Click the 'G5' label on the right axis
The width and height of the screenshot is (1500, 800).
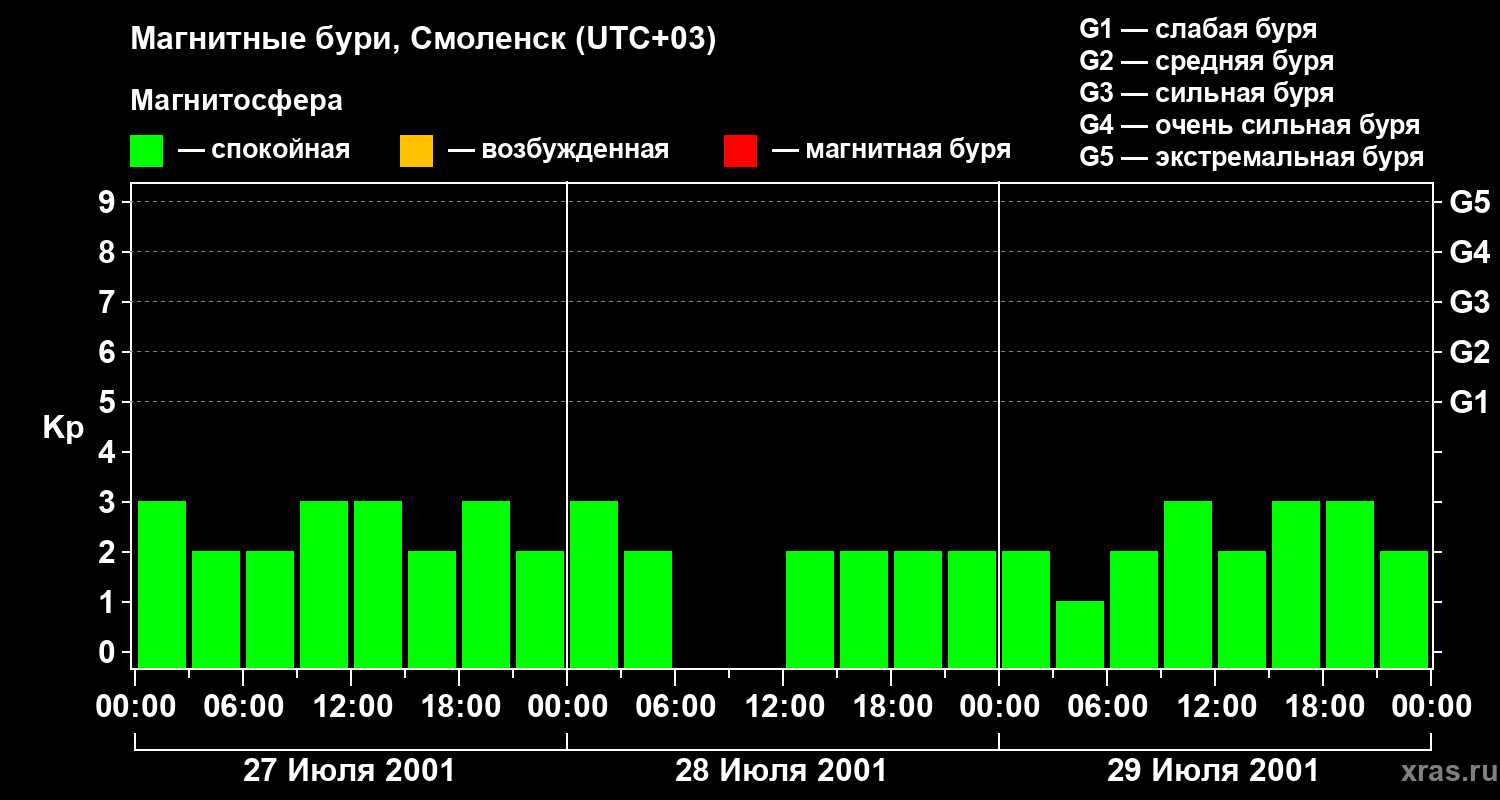pos(1469,202)
